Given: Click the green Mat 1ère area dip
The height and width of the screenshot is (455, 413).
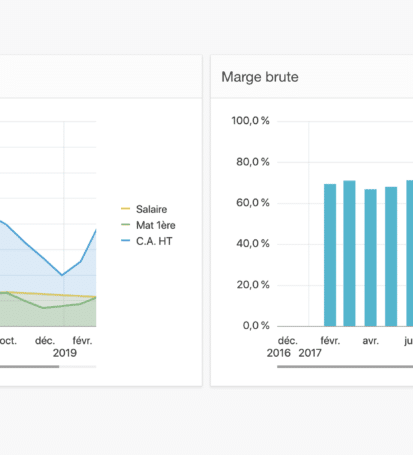Looking at the screenshot, I should [x=43, y=308].
